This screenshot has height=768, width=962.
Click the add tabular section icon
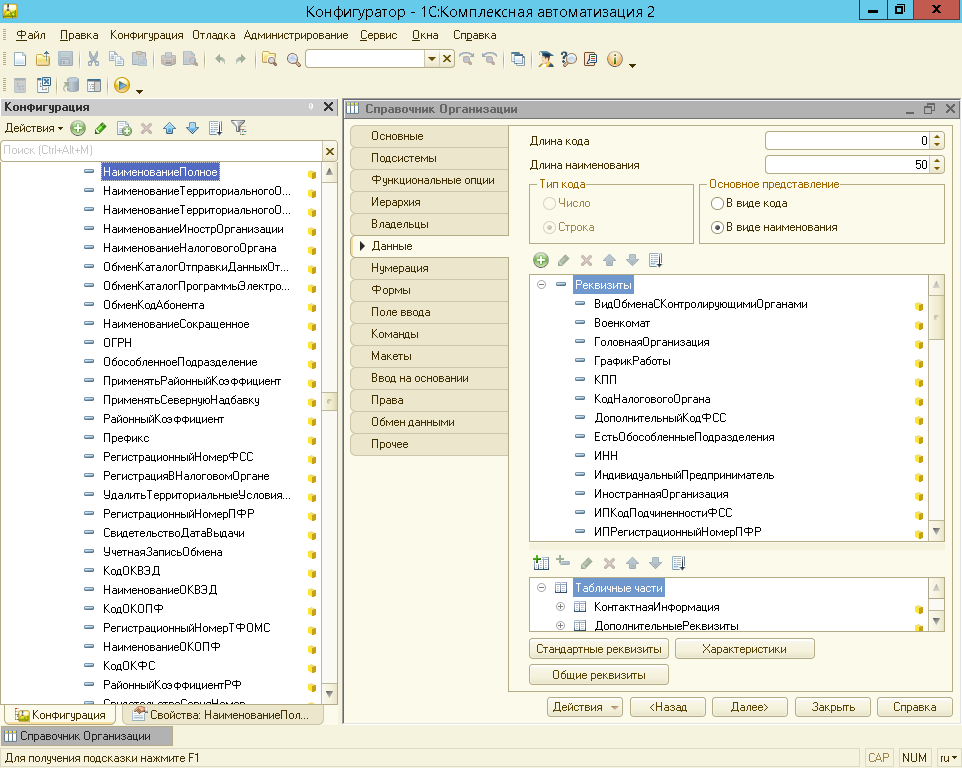click(x=541, y=563)
